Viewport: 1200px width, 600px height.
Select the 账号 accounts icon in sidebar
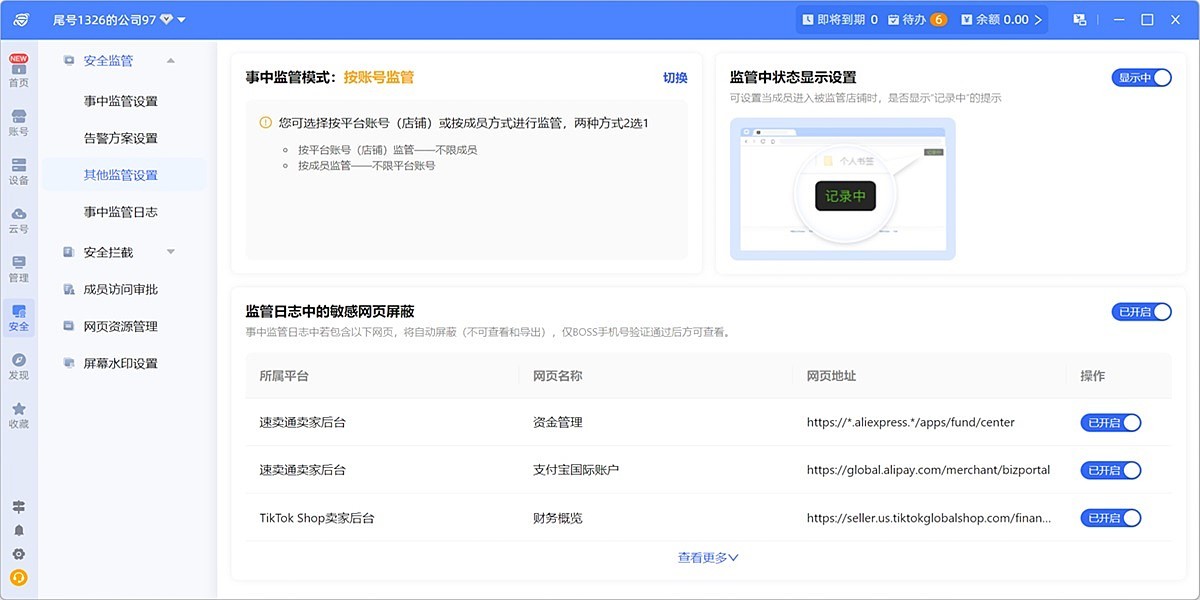click(x=18, y=120)
